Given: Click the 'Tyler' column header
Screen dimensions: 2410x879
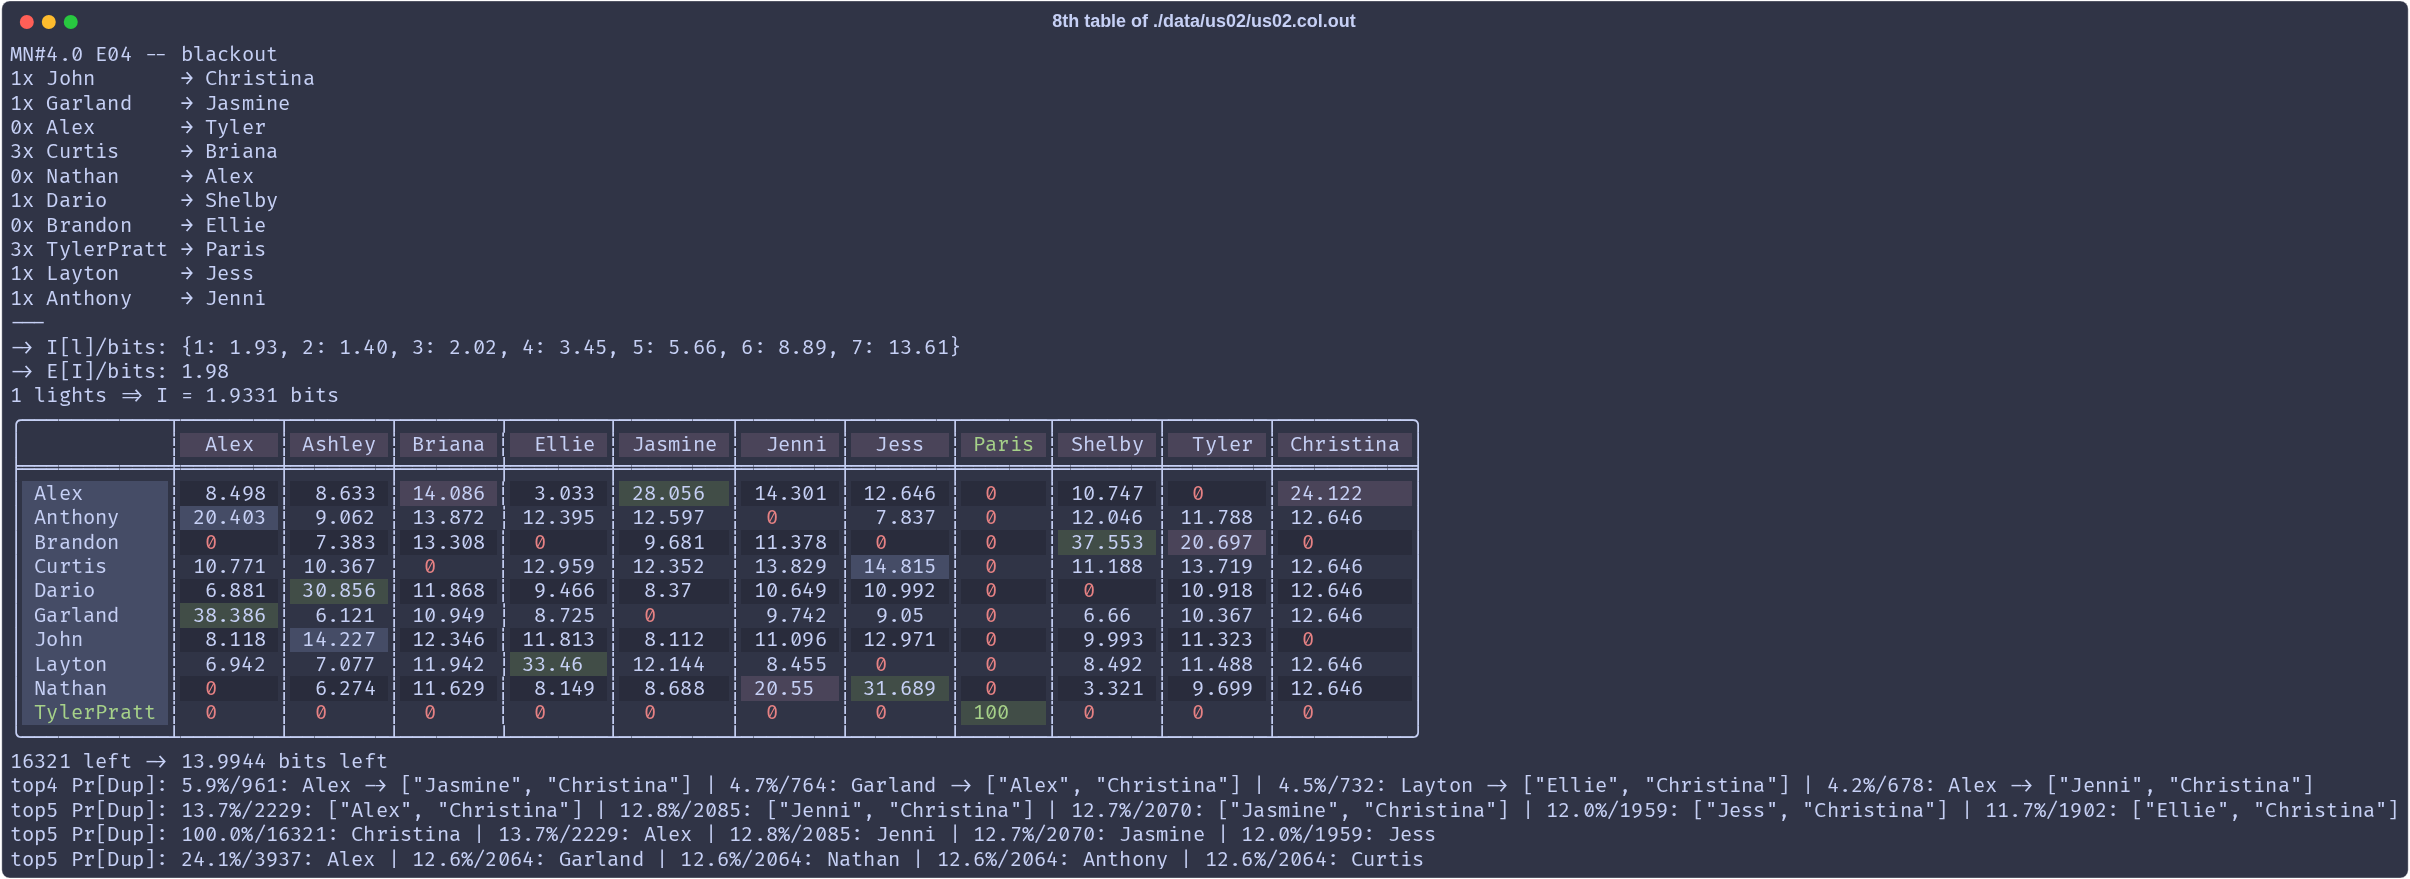Looking at the screenshot, I should coord(1217,444).
